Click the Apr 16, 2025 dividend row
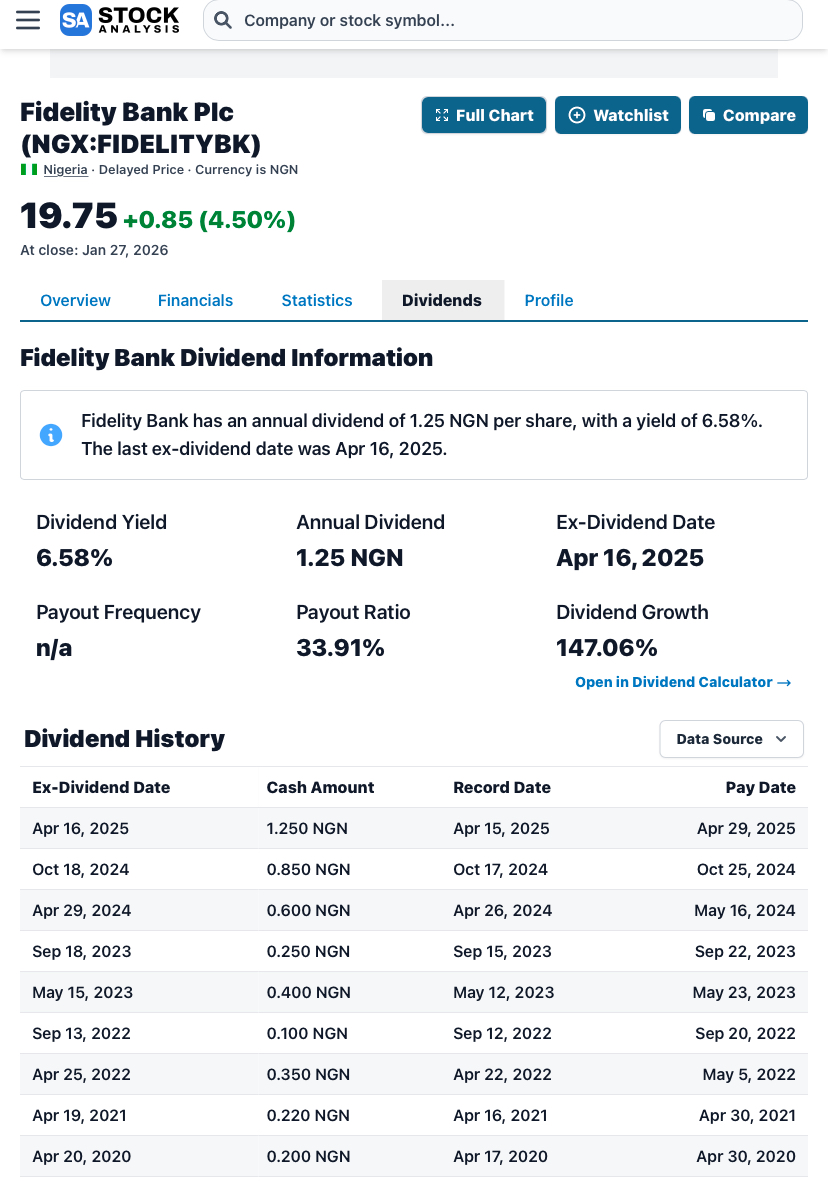828x1182 pixels. [413, 828]
